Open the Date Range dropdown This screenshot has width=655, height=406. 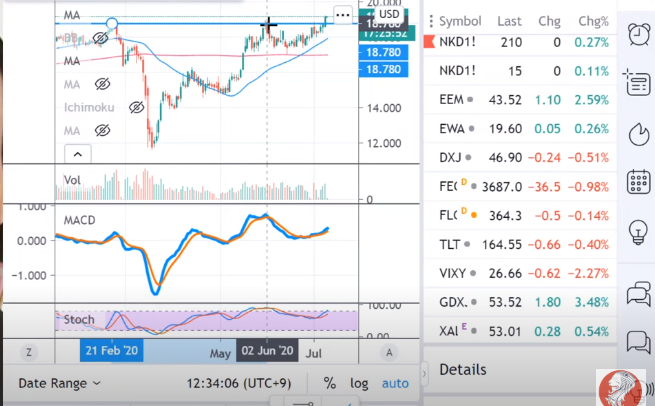[x=59, y=383]
